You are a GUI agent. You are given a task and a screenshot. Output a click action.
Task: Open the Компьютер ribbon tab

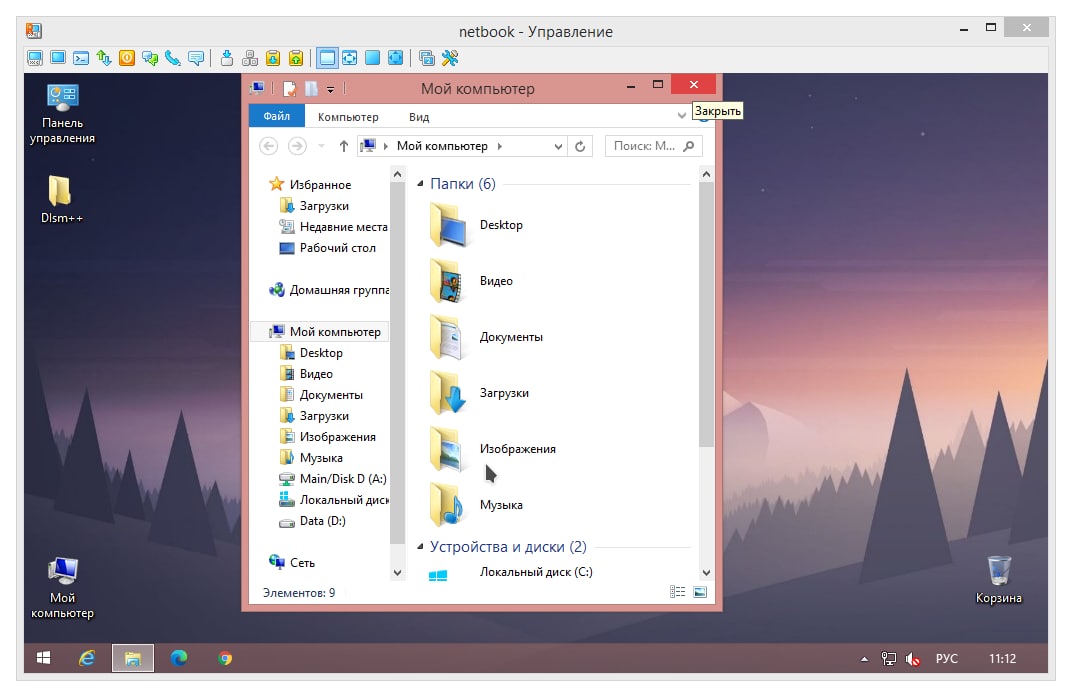[x=348, y=117]
